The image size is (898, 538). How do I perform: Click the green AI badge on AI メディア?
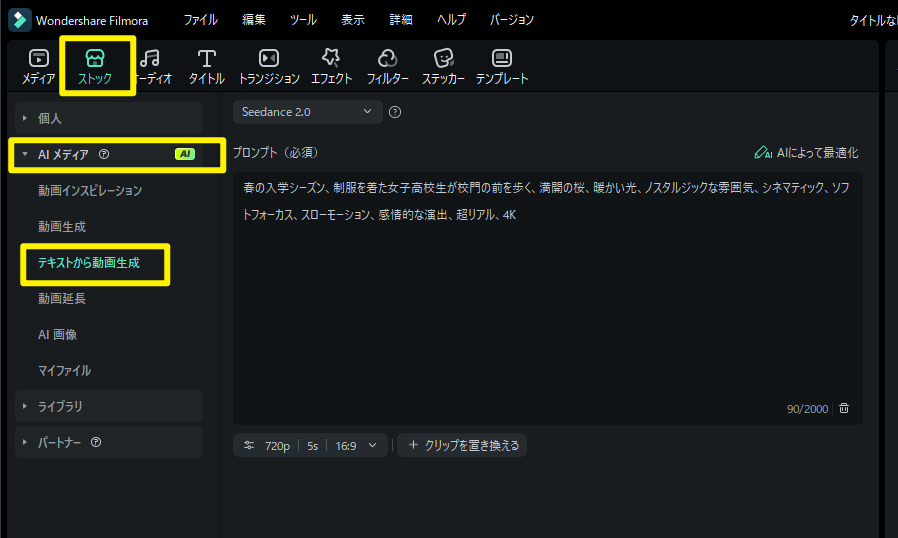[x=185, y=154]
